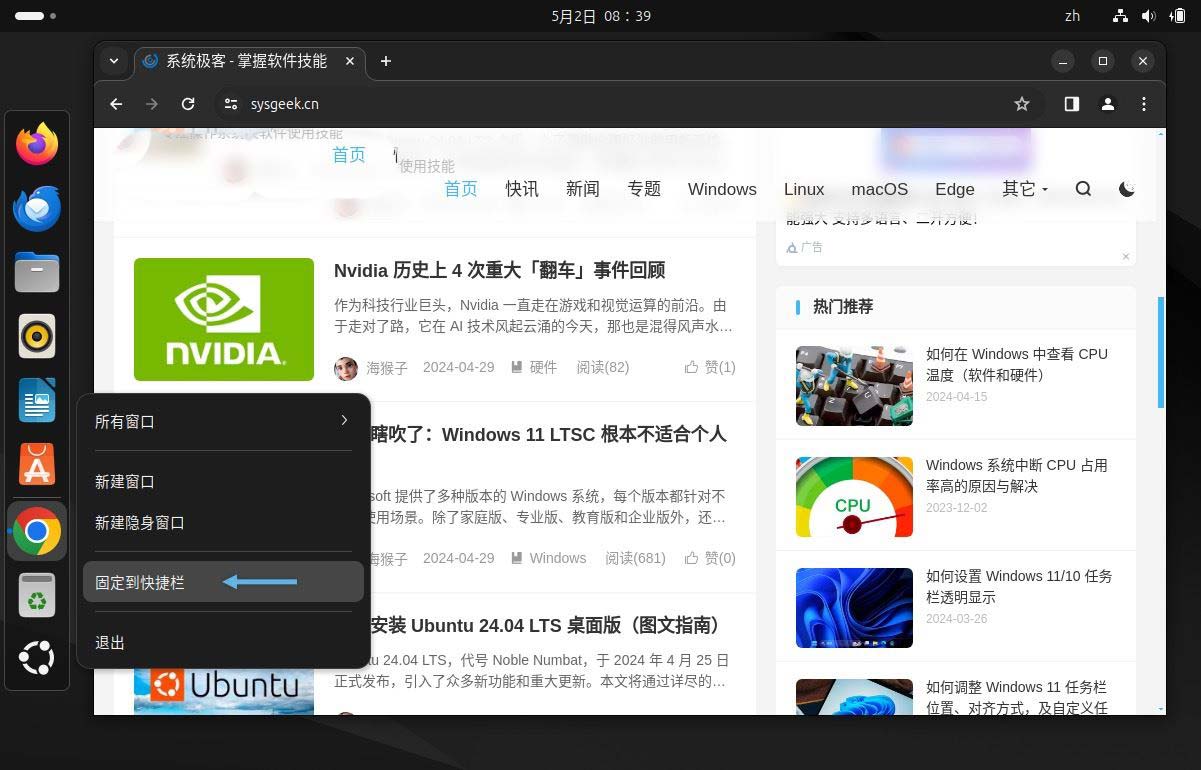
Task: Expand the 所有窗口 submenu
Action: coord(222,421)
